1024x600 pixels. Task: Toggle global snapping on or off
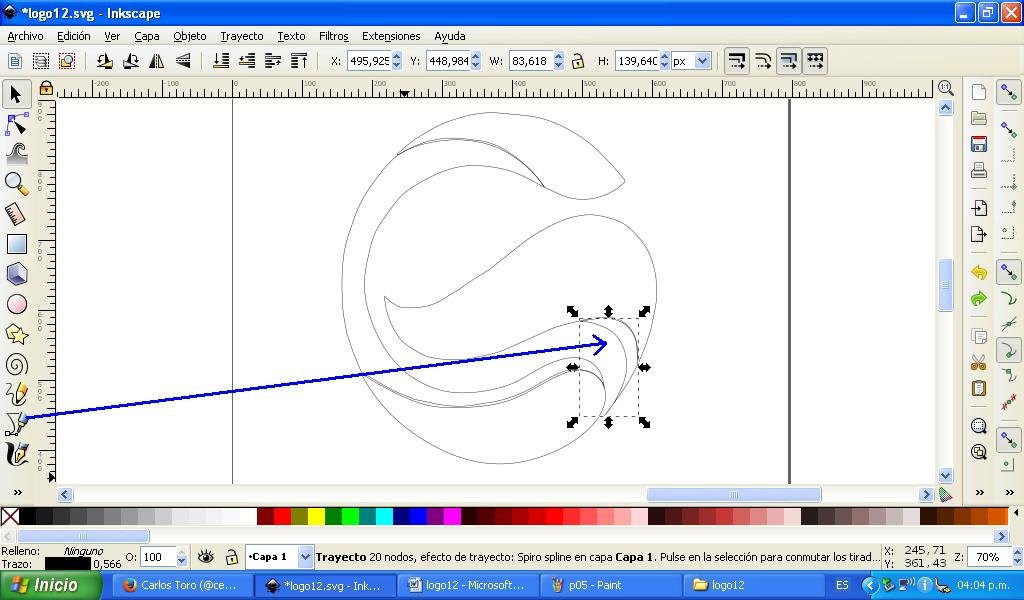point(1008,93)
